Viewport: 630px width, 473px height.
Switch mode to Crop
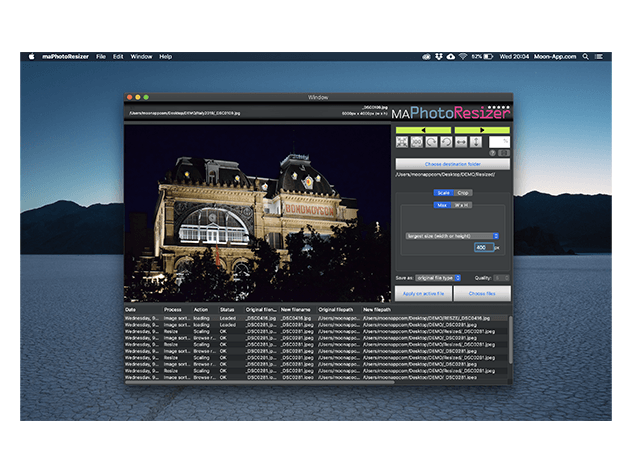click(463, 192)
